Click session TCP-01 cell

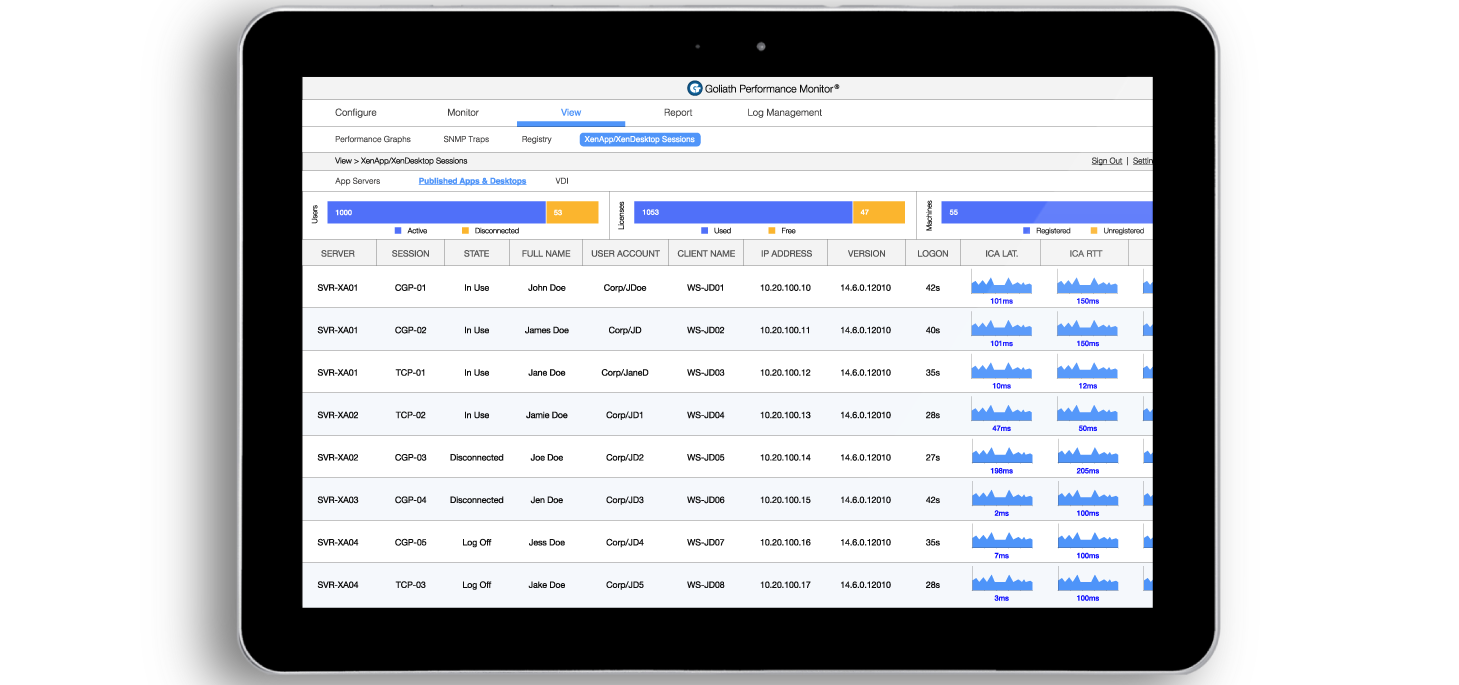pyautogui.click(x=410, y=373)
